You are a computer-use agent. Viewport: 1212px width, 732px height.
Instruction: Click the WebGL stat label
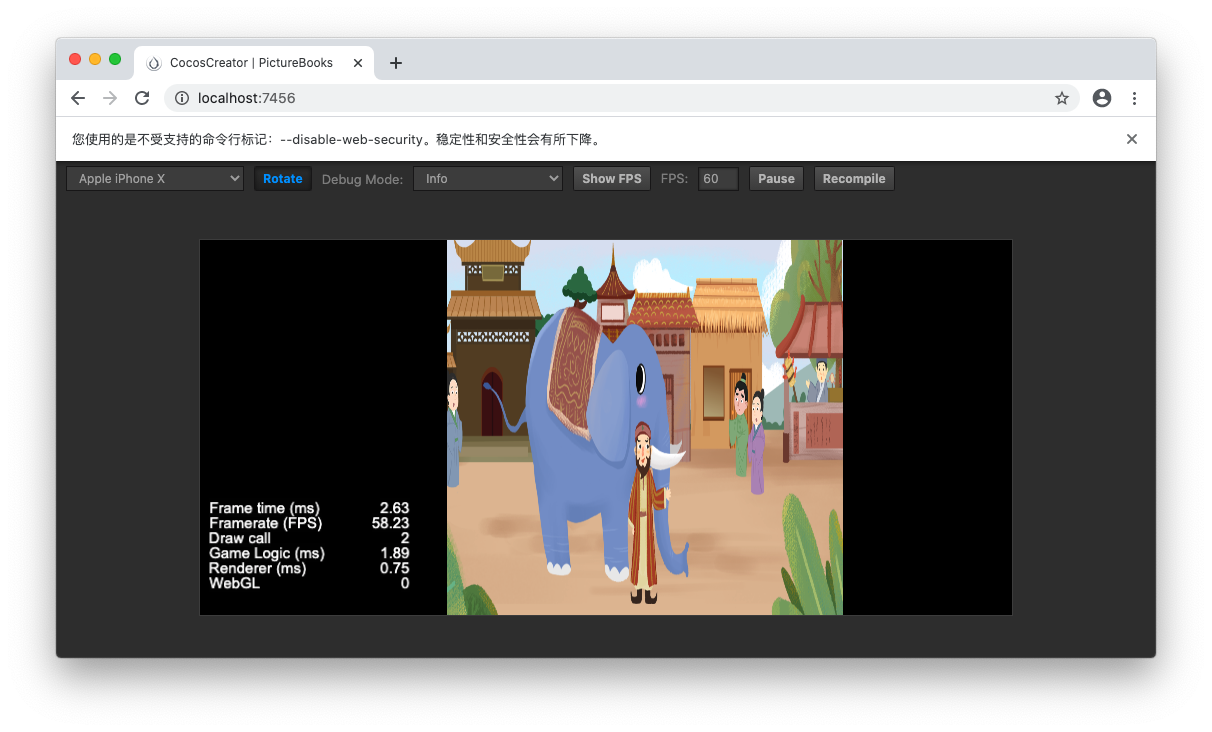click(x=234, y=583)
